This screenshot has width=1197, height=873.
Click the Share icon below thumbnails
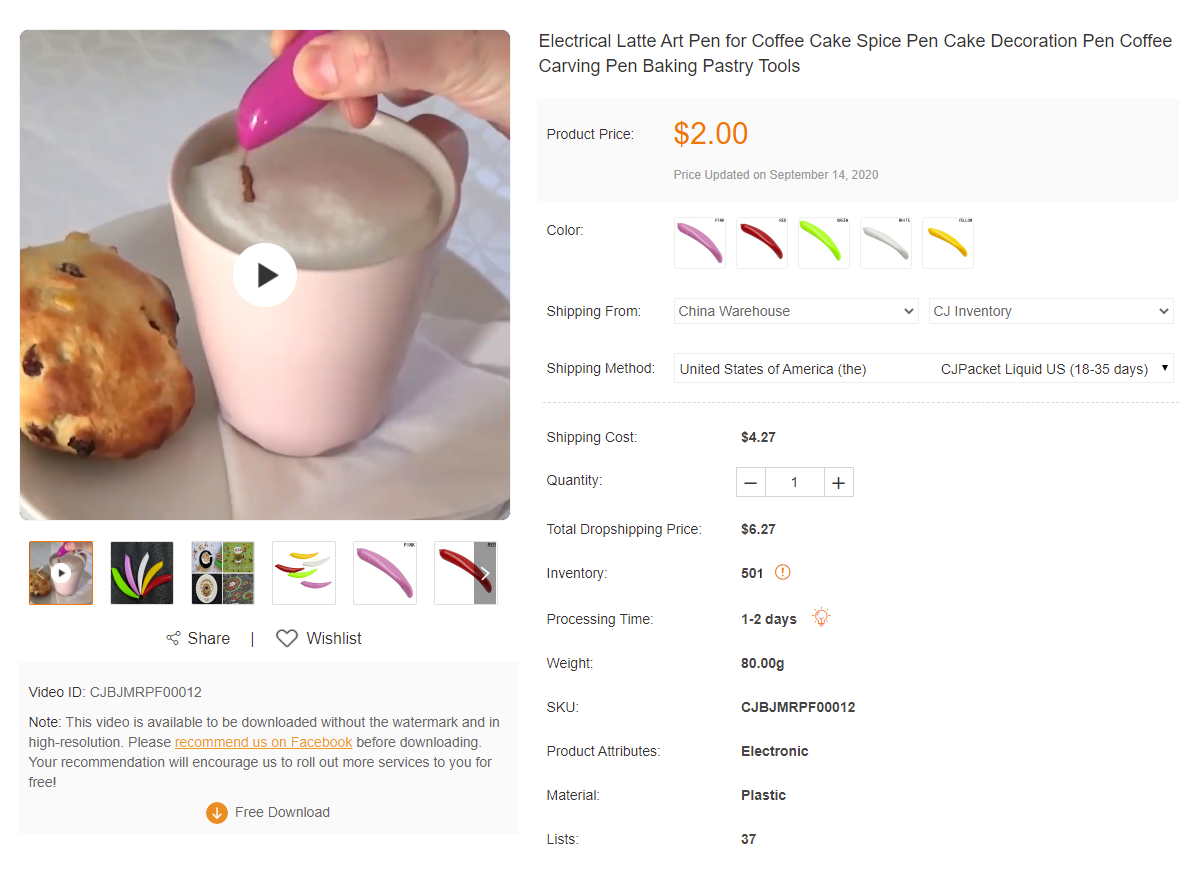click(x=173, y=638)
